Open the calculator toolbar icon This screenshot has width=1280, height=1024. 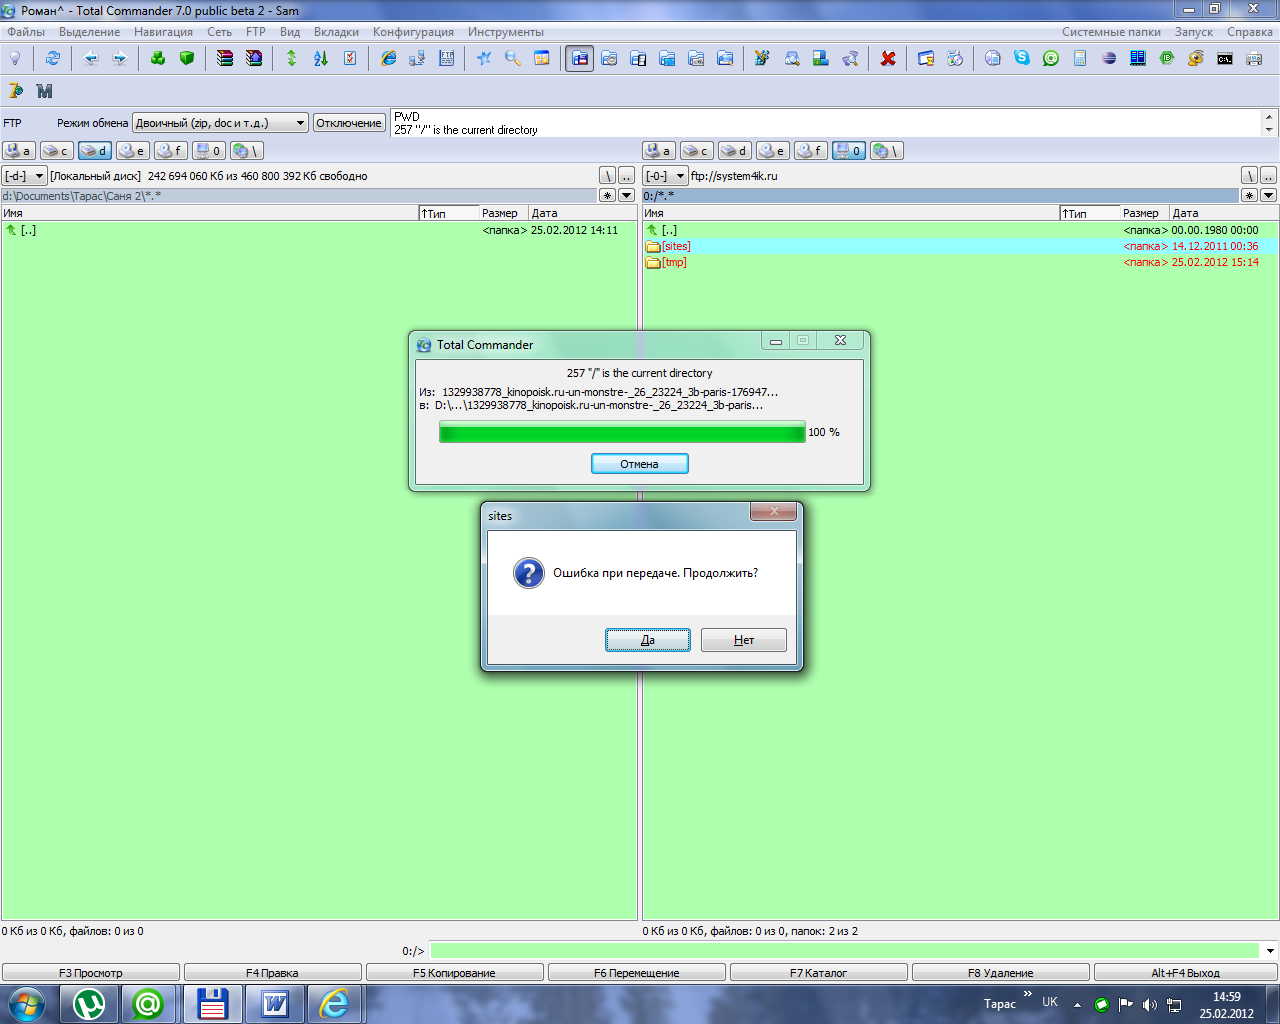coord(1079,58)
